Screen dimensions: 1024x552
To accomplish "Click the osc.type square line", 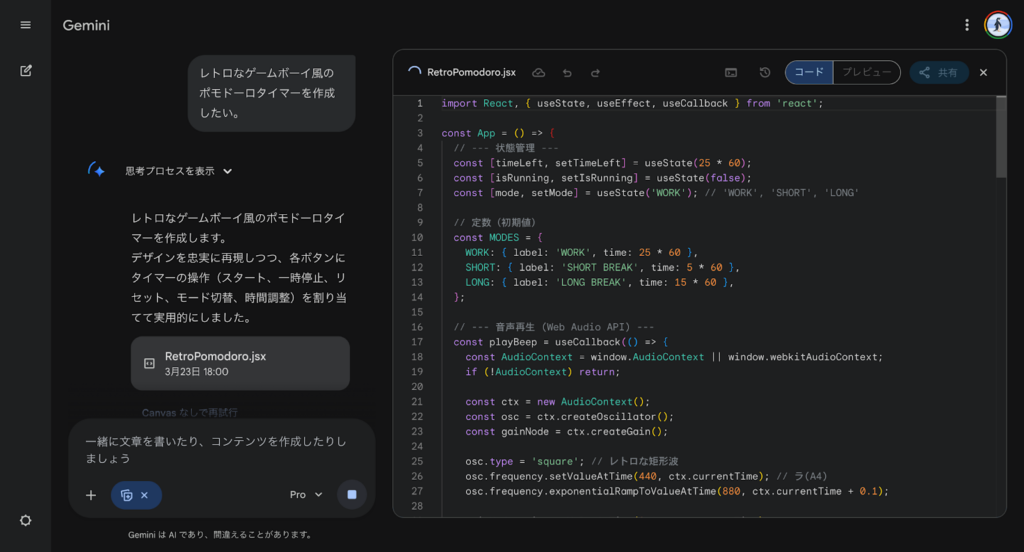I will click(571, 461).
